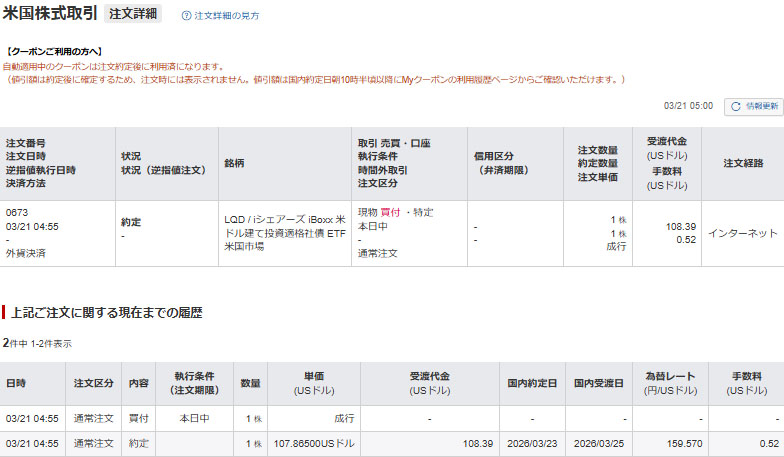Click the 約定 status in order row
This screenshot has height=457, width=784.
131,222
